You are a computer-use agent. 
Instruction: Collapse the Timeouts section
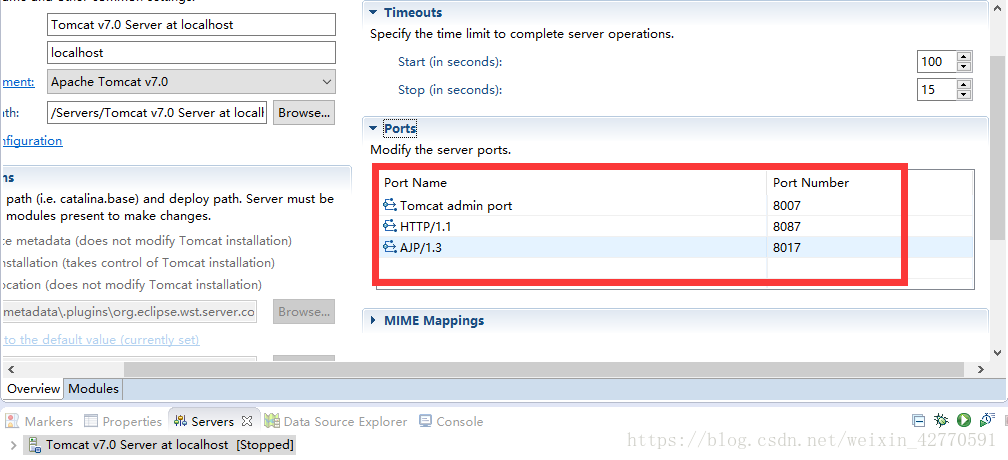(372, 12)
